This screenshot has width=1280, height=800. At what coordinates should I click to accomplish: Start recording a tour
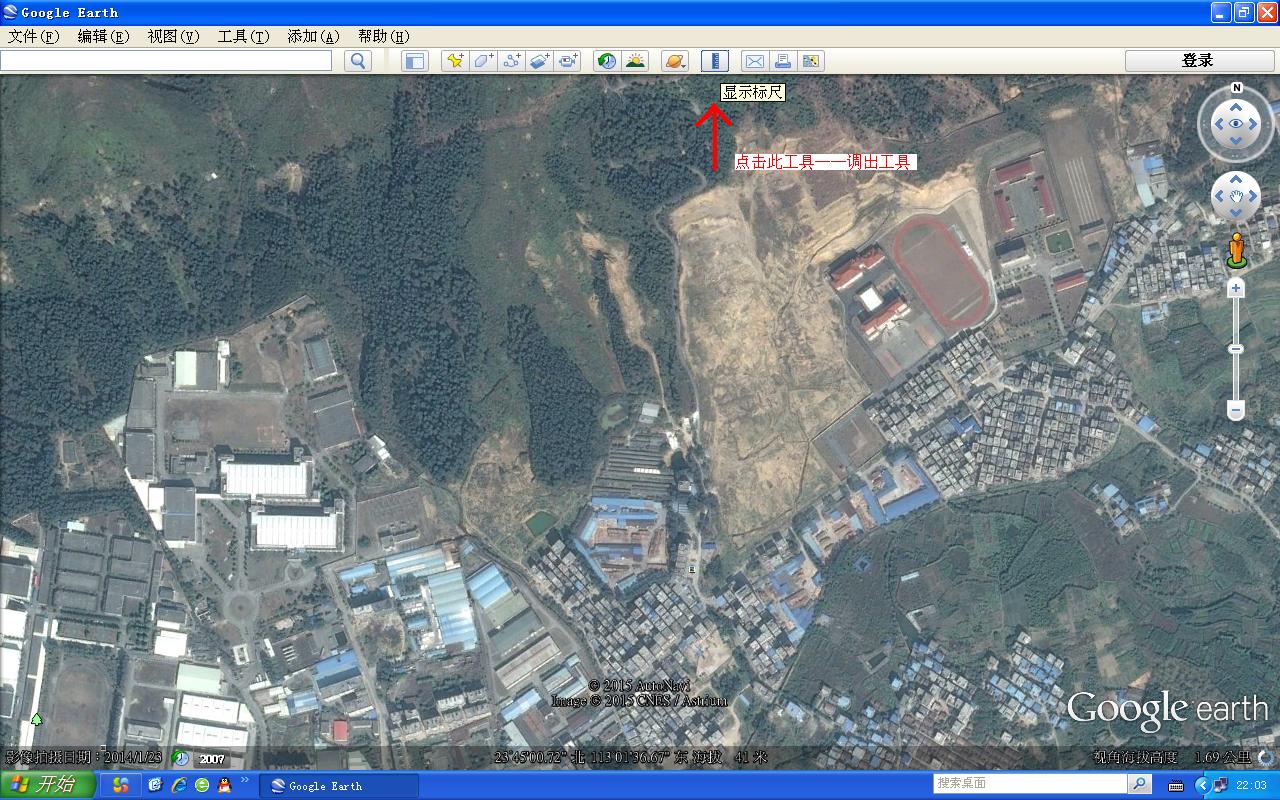click(x=569, y=61)
